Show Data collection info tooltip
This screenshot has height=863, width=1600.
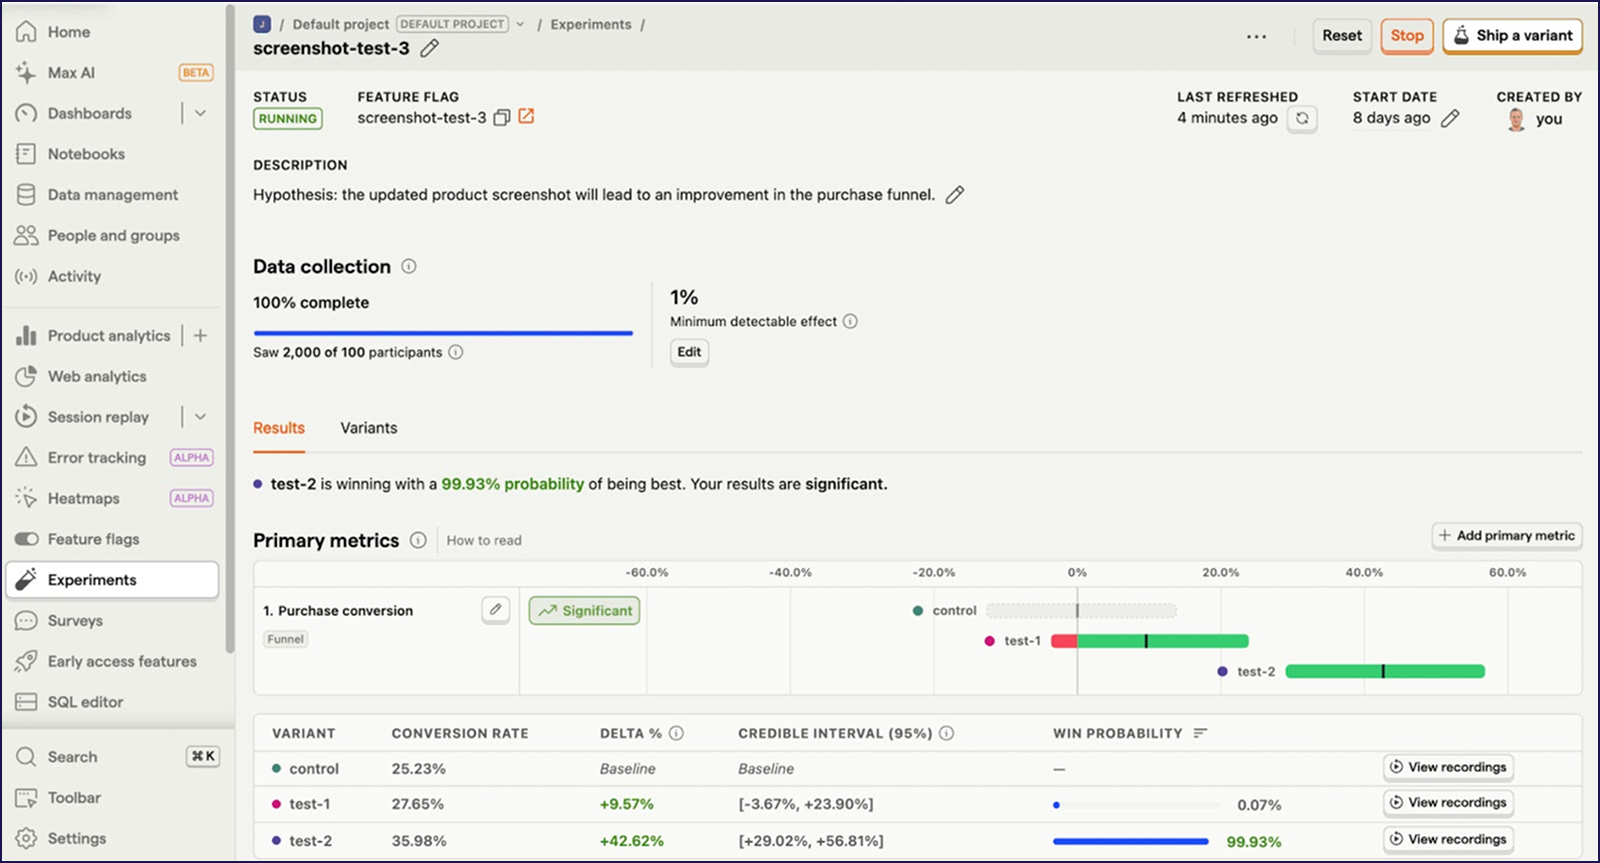(x=409, y=267)
